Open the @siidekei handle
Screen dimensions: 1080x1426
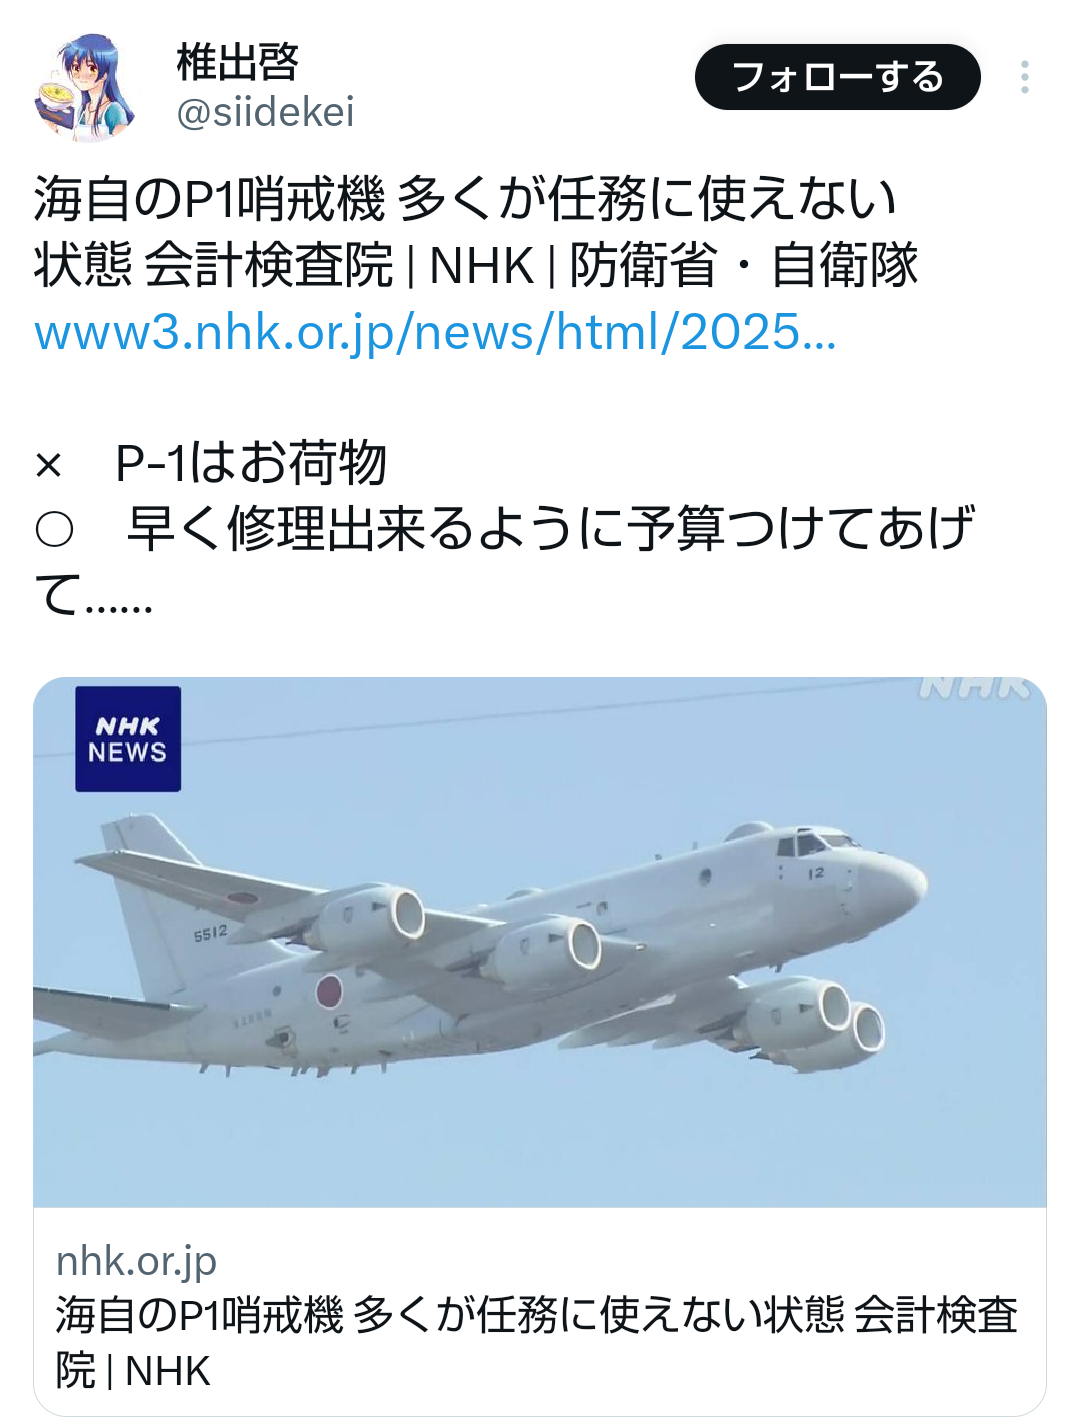[x=265, y=112]
